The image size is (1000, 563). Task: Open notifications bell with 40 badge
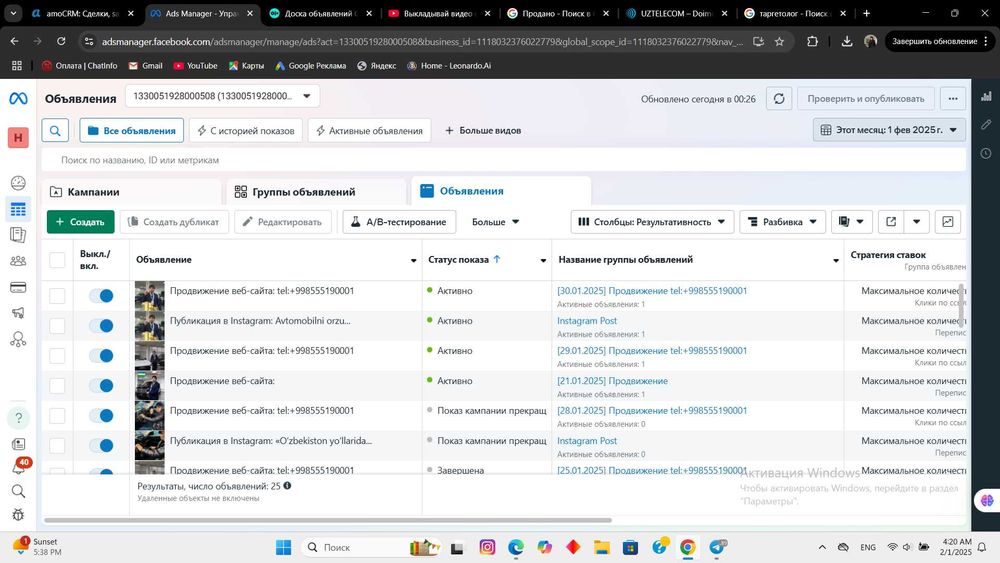[18, 468]
